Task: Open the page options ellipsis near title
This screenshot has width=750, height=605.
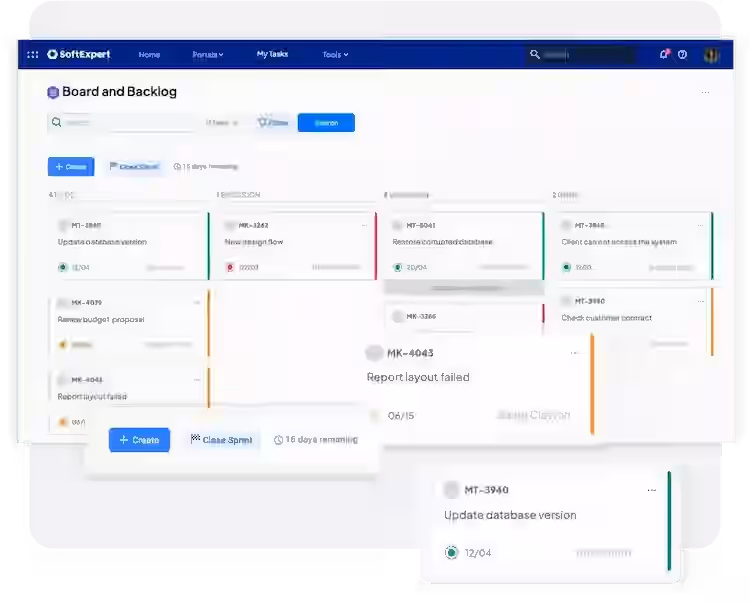Action: (705, 92)
